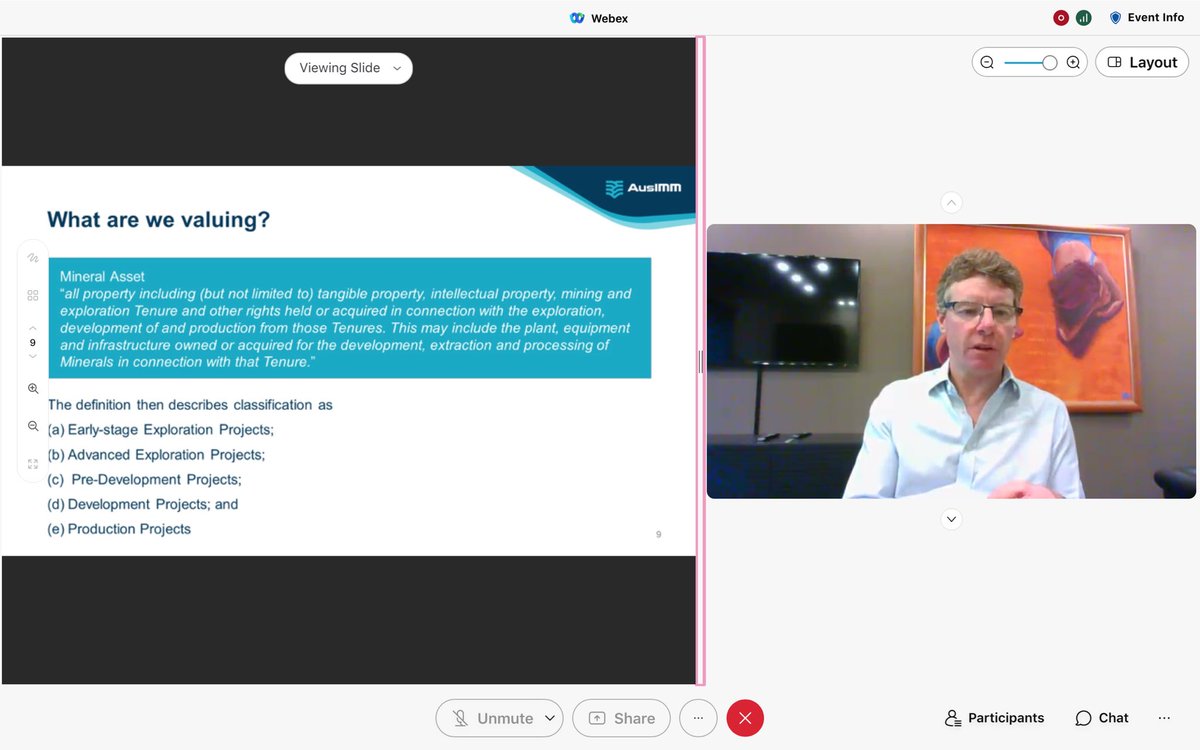This screenshot has height=750, width=1200.
Task: Open more panel options beside Chat
Action: 1164,718
